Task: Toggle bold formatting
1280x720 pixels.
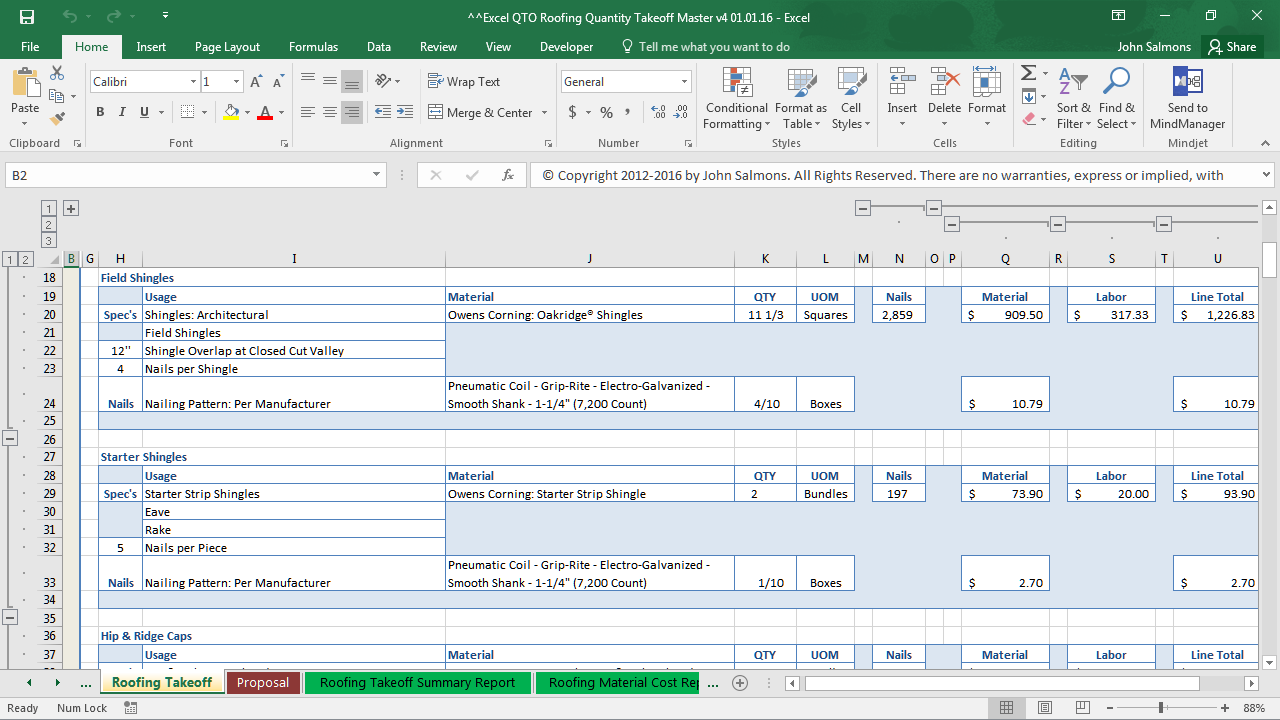Action: tap(99, 112)
